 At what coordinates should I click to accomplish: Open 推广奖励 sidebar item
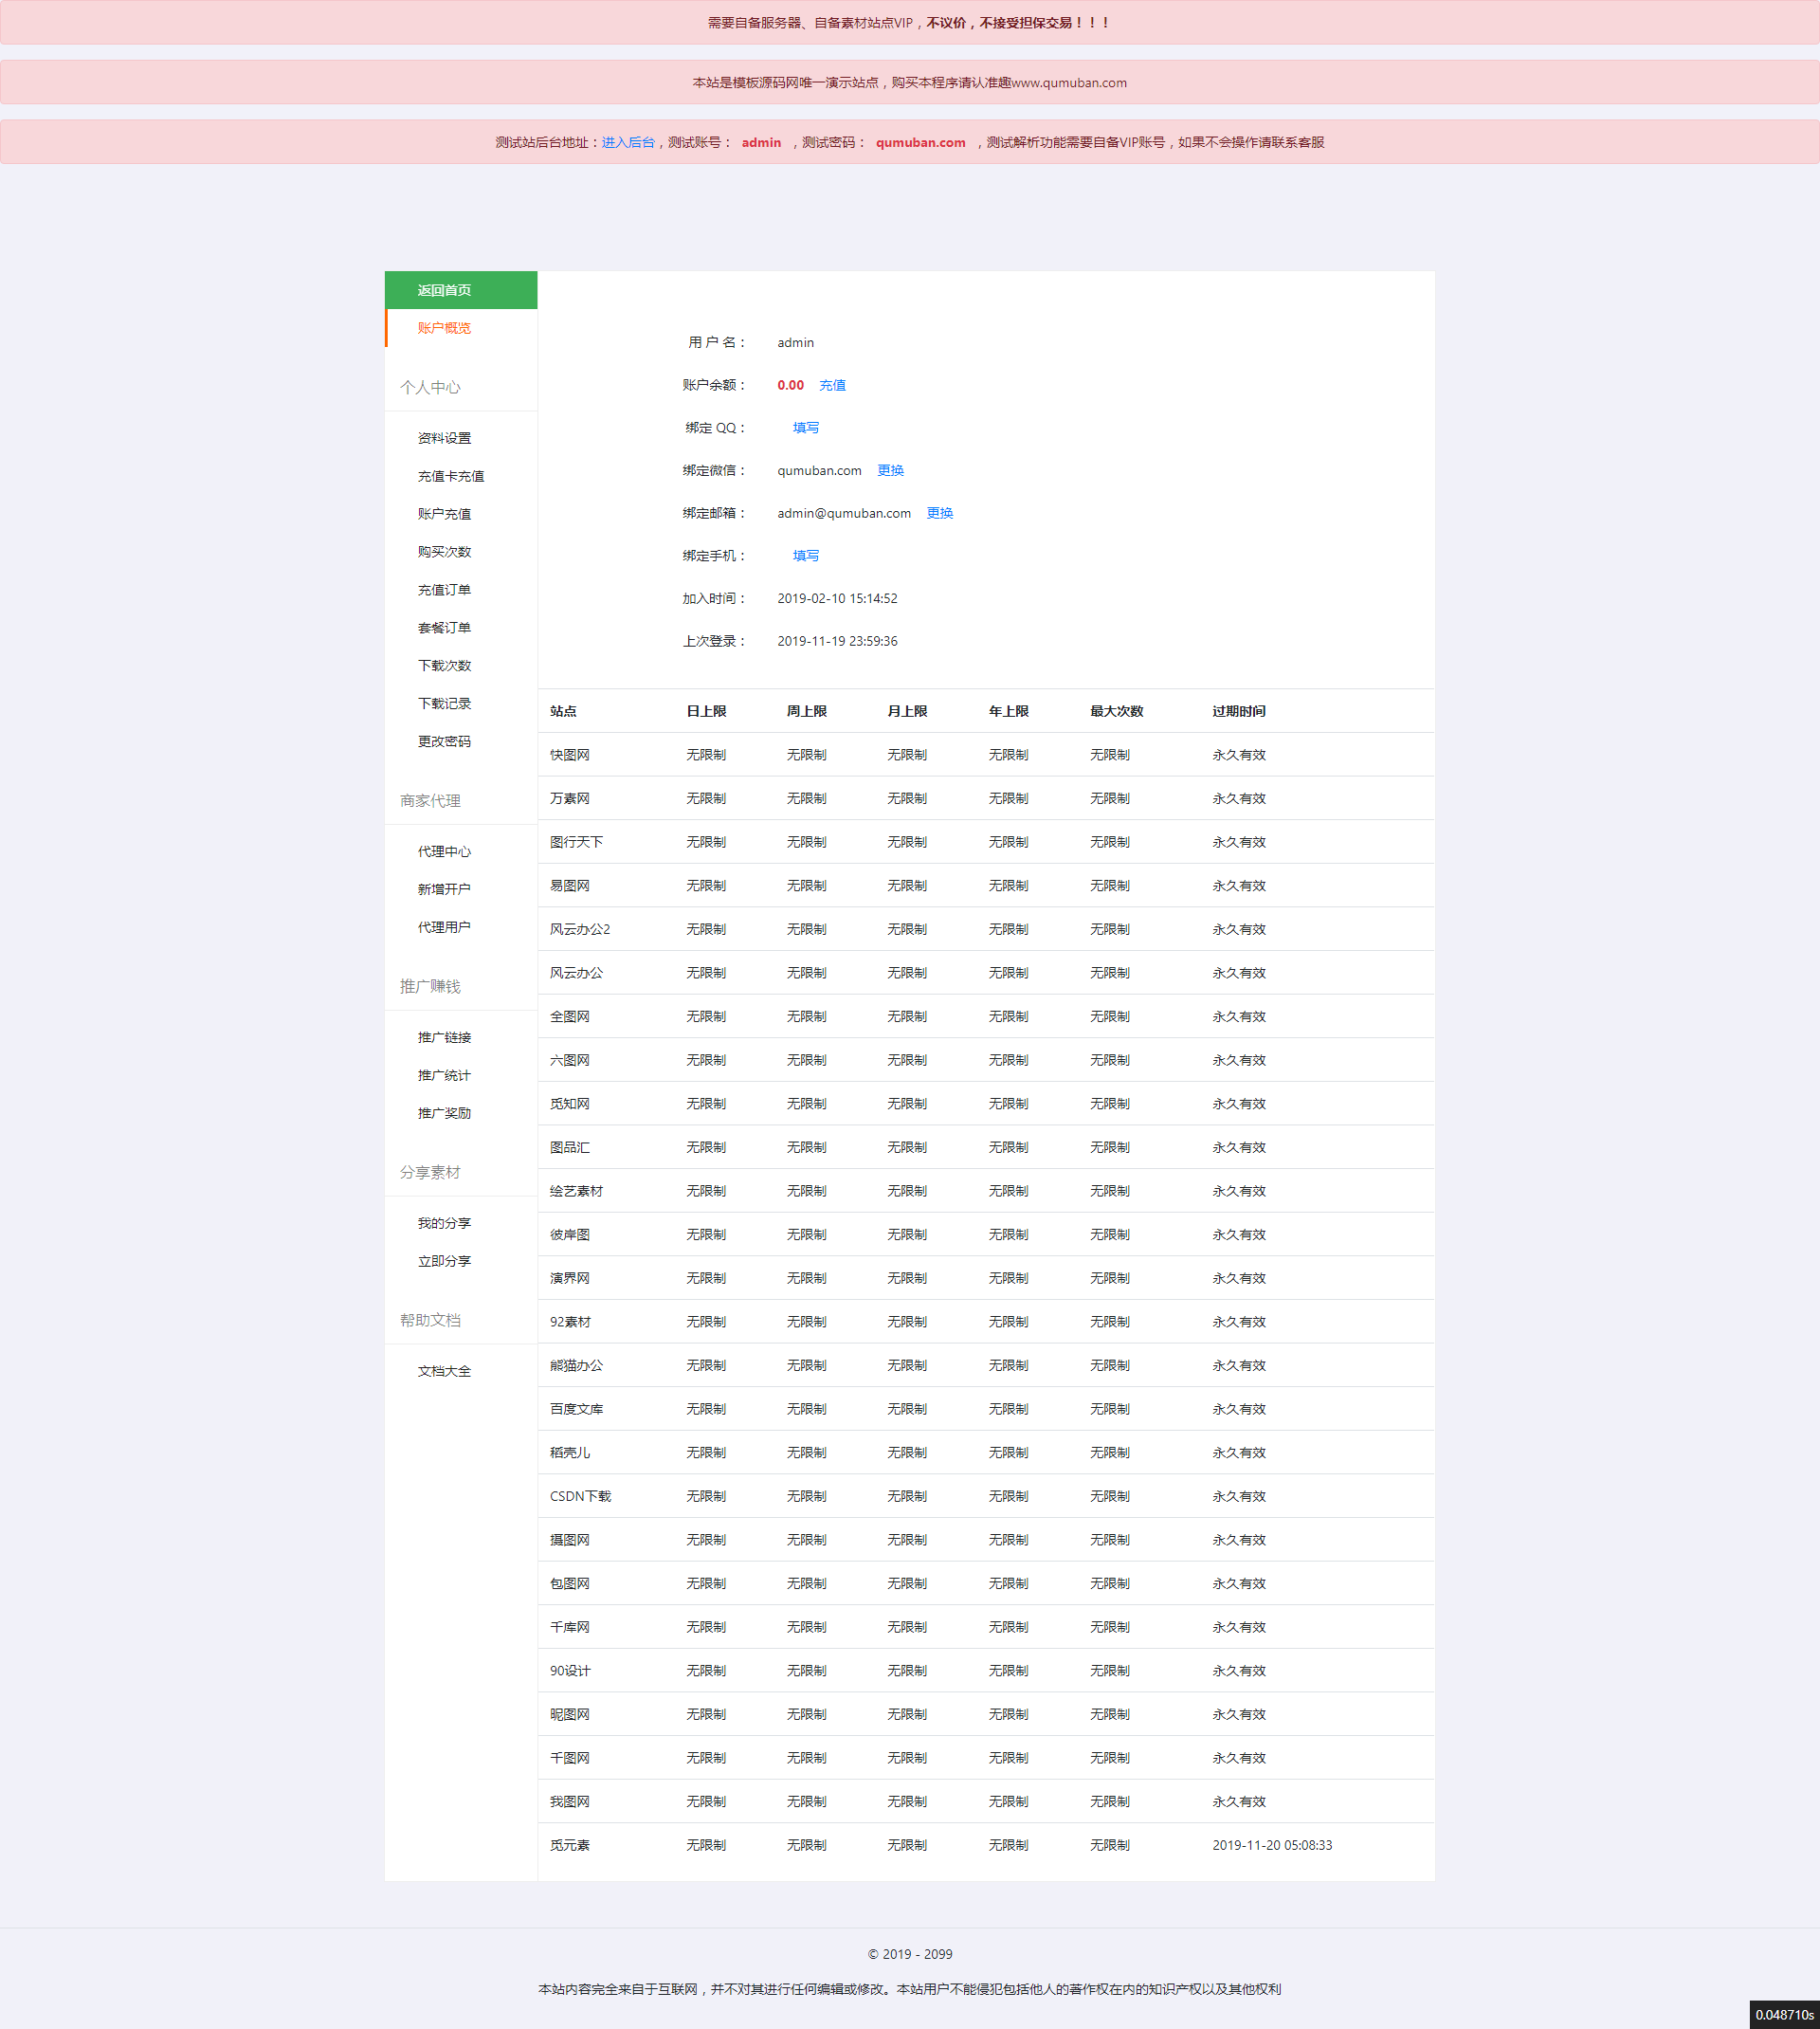444,1113
